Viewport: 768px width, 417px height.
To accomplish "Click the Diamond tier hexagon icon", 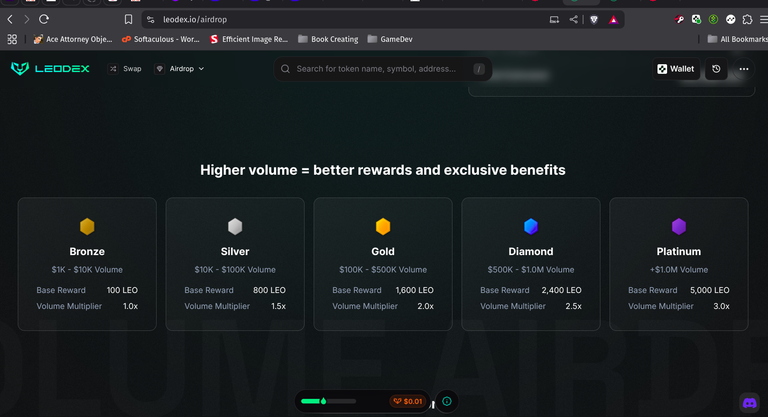I will (x=531, y=226).
